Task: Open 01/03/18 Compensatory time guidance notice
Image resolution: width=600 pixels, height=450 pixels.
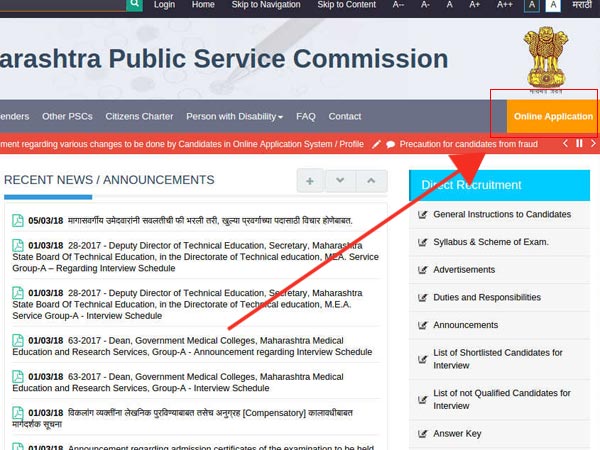Action: (x=183, y=418)
